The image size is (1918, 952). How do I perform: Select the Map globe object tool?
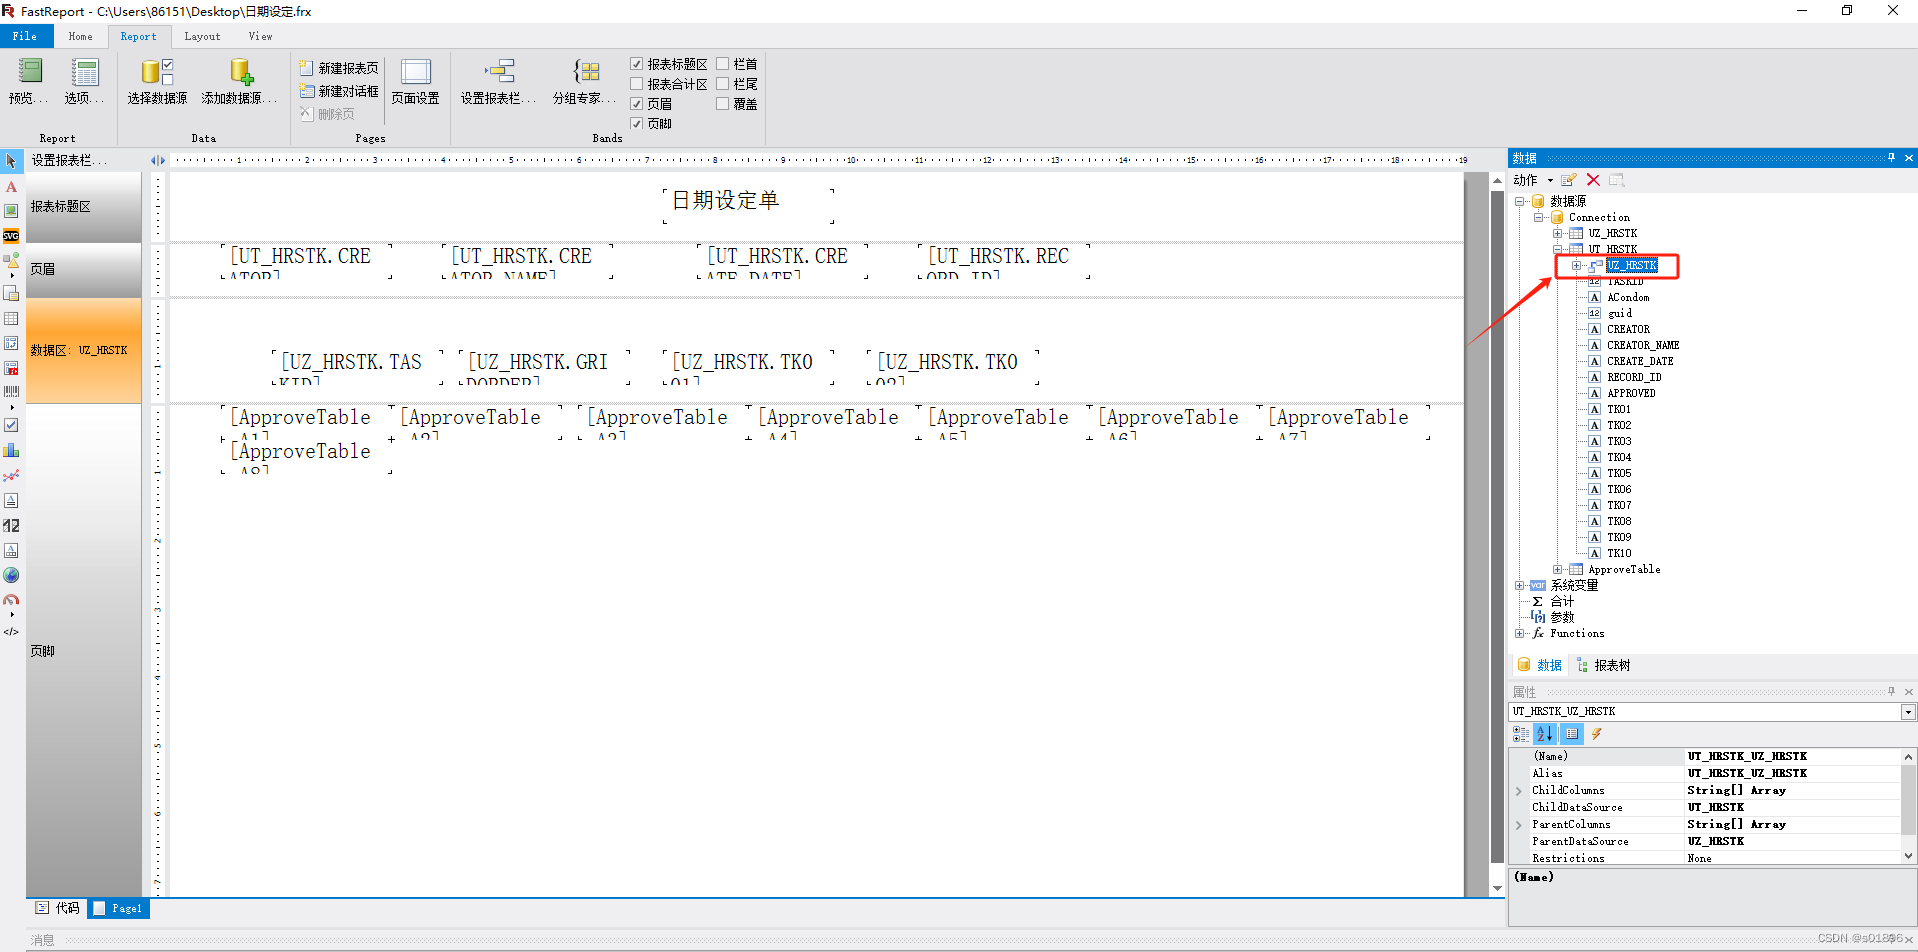pos(11,575)
